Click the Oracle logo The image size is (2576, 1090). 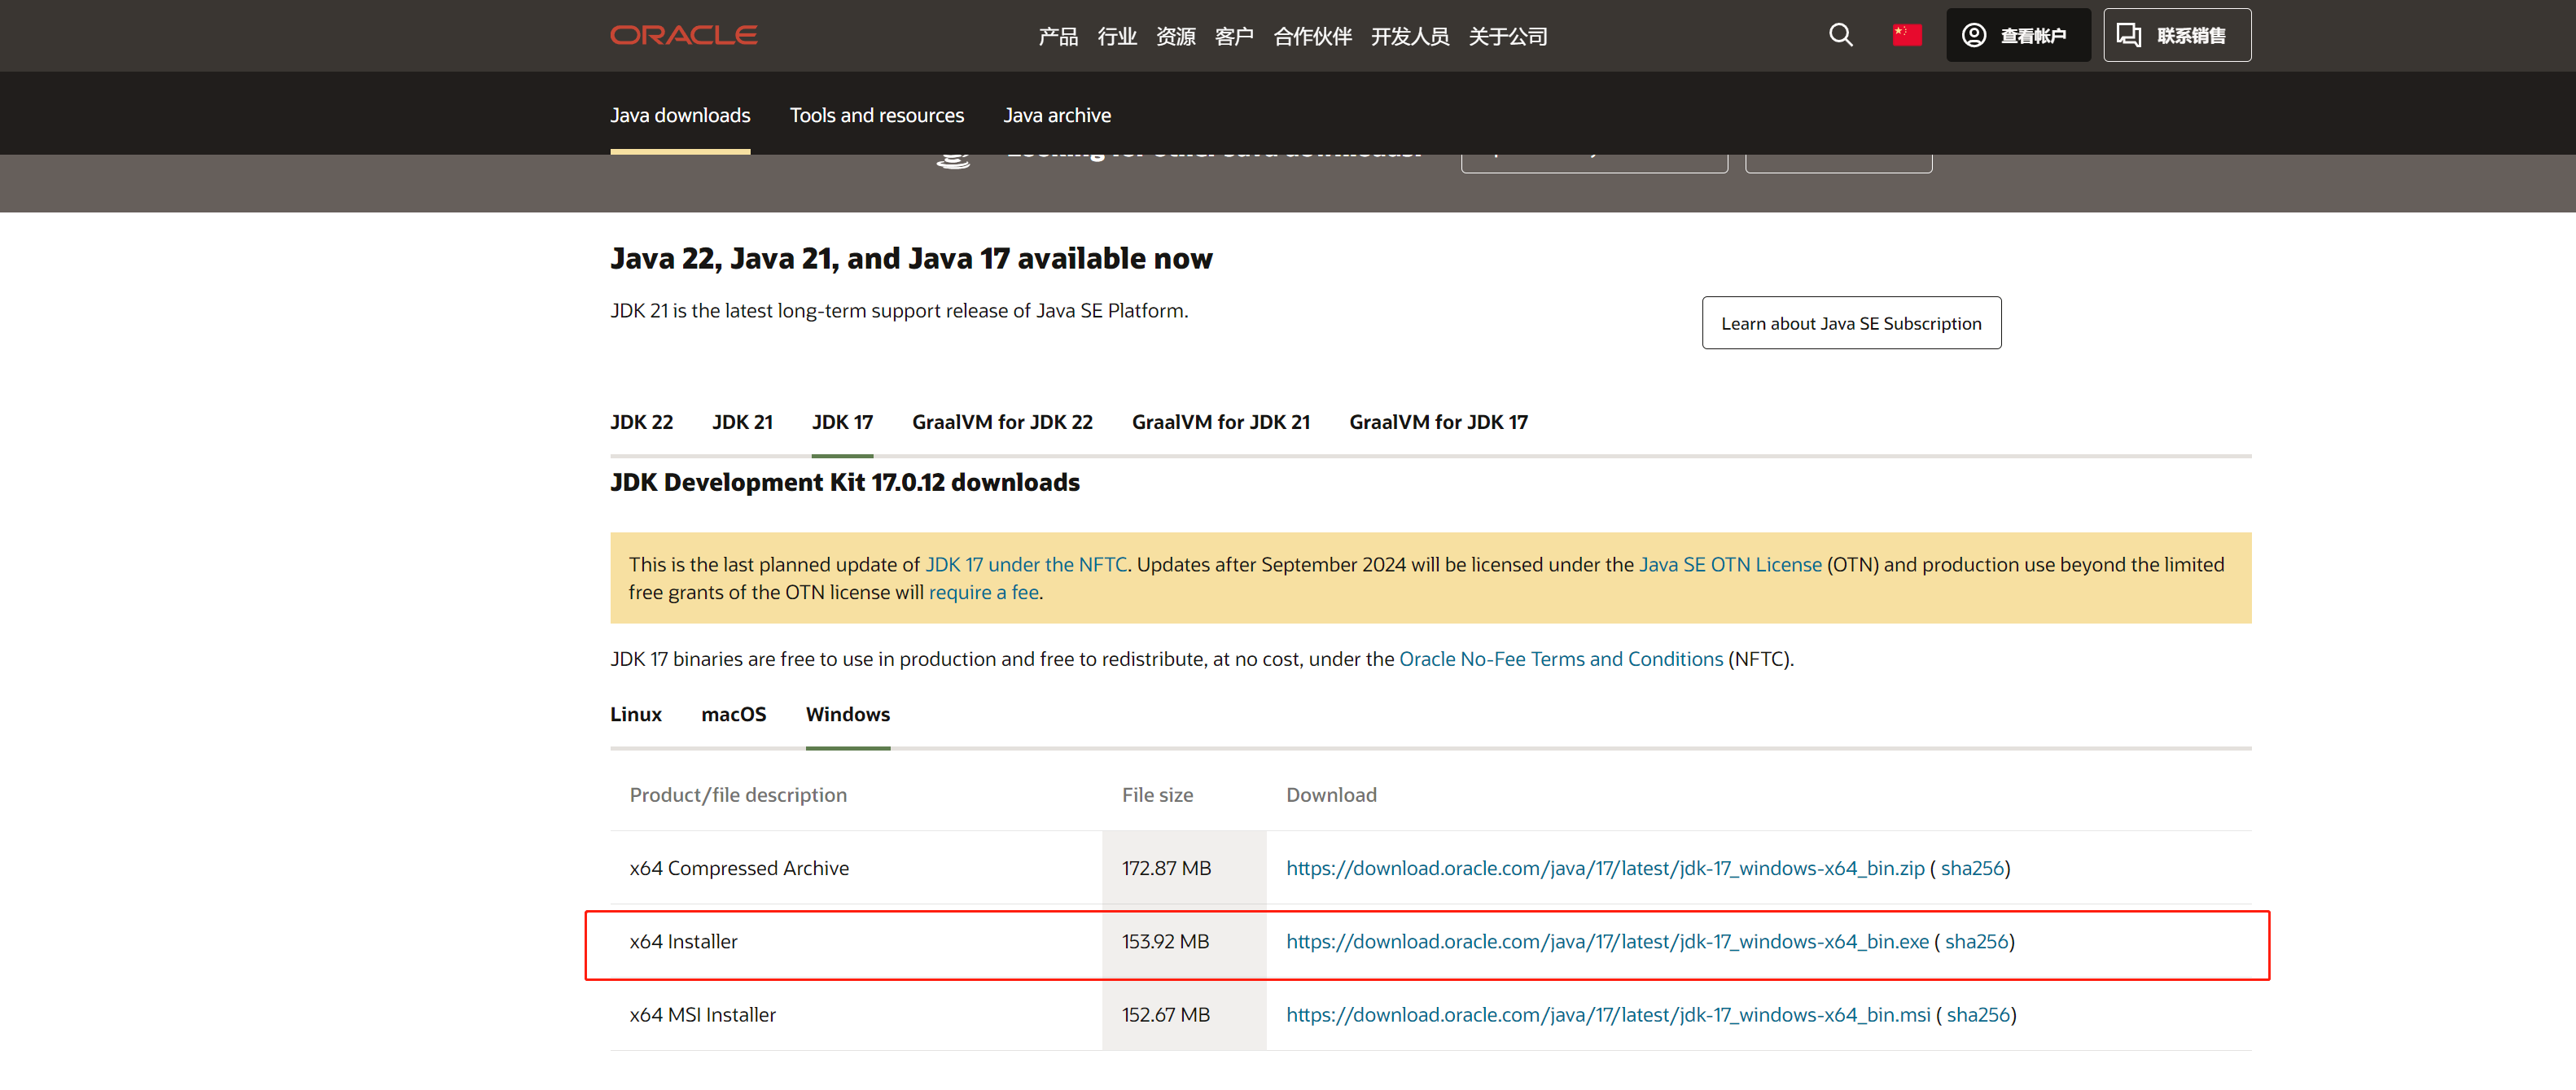(x=683, y=35)
